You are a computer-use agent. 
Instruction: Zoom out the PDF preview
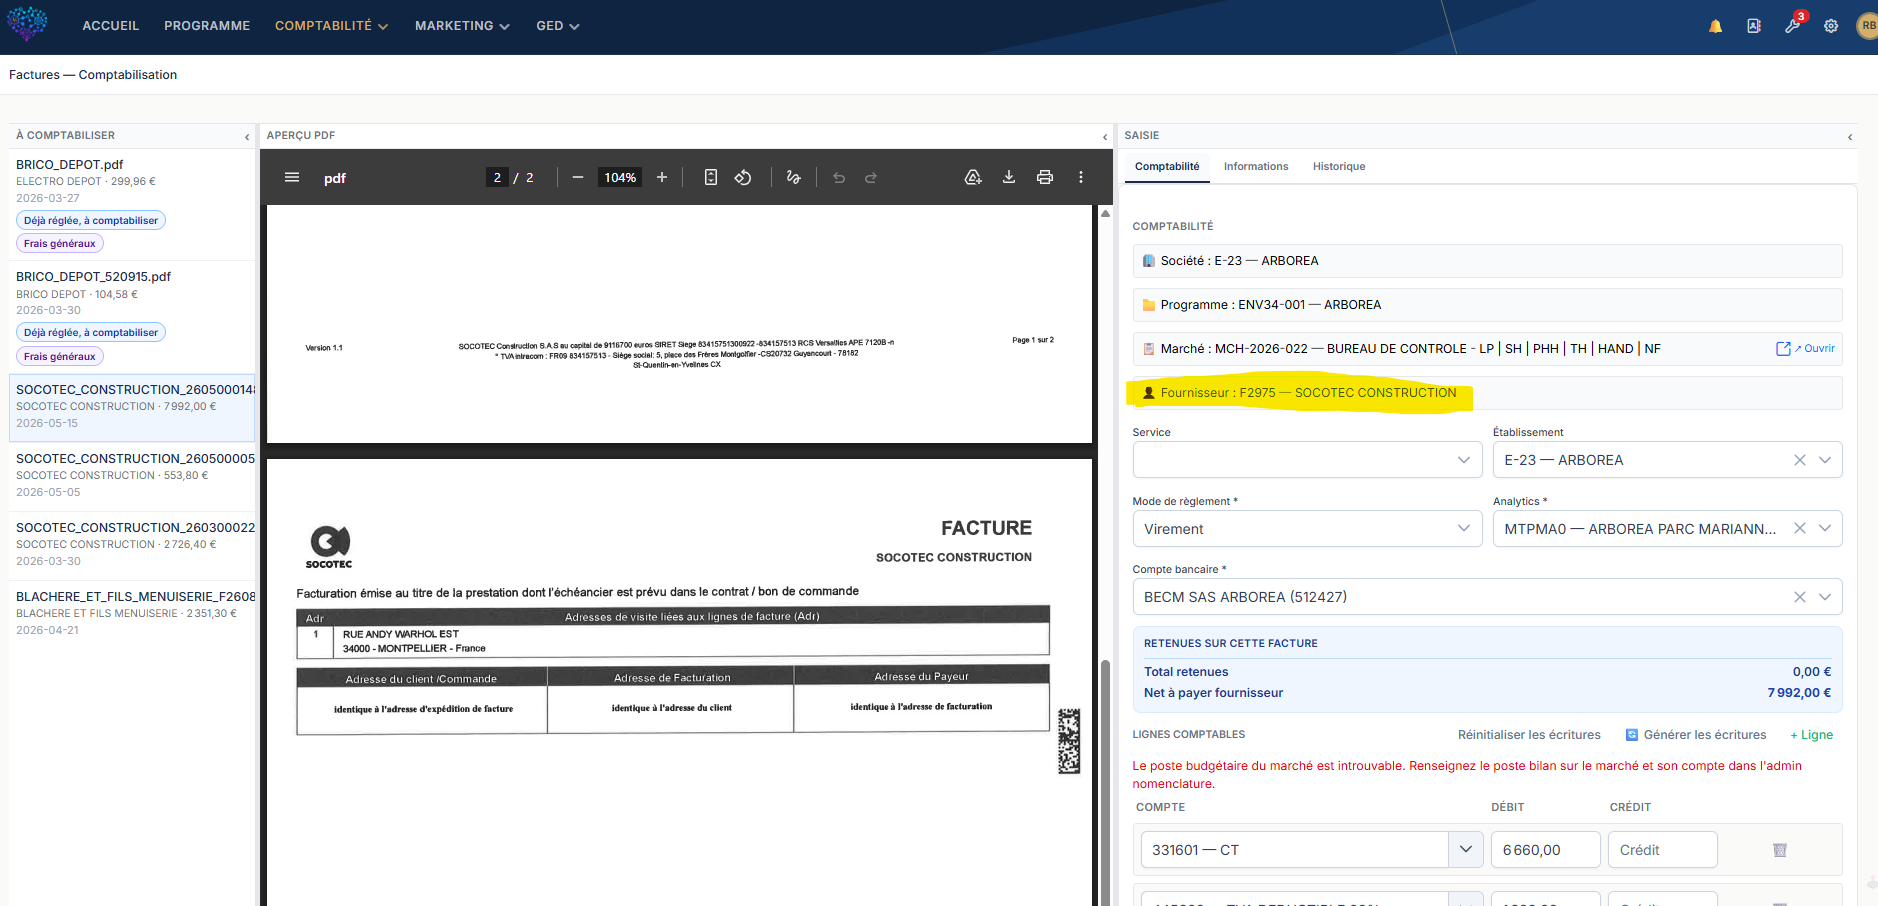coord(578,177)
